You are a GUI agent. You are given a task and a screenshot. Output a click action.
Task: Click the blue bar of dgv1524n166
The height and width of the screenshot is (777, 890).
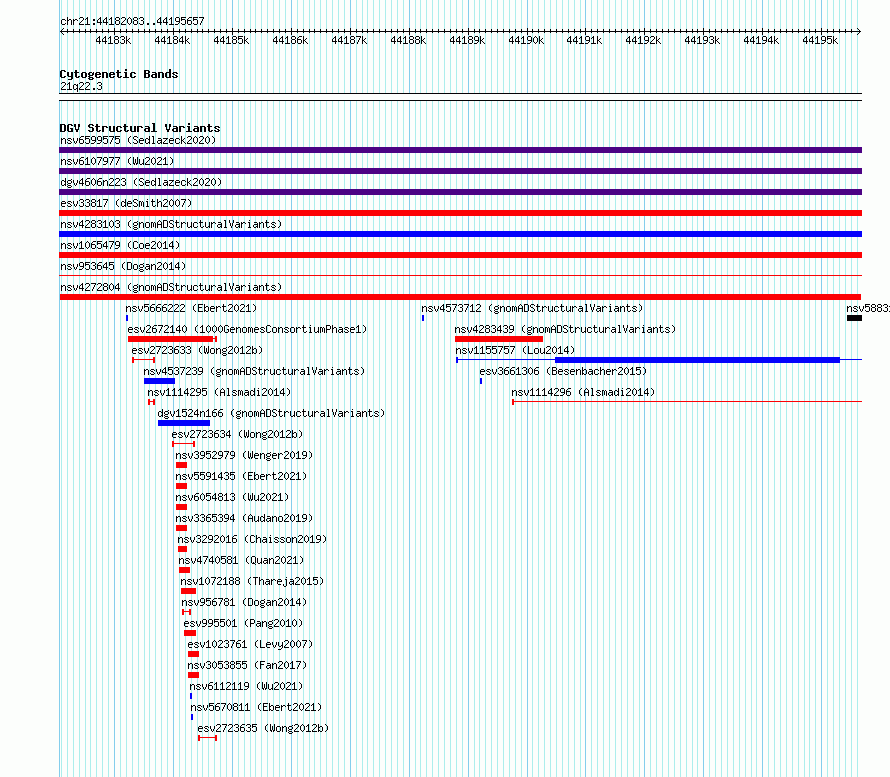[x=184, y=423]
